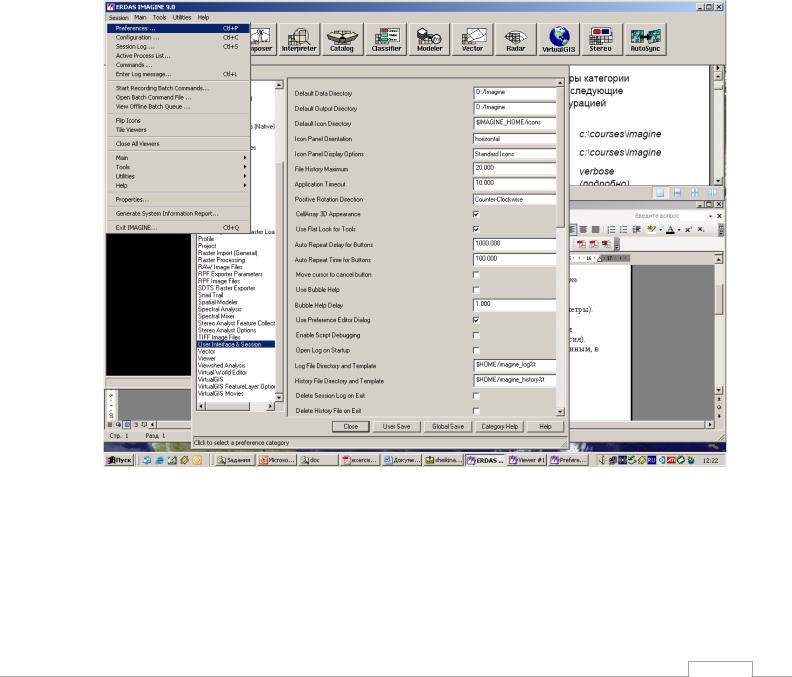Choose Configuration menu entry
The image size is (792, 677).
coord(178,37)
